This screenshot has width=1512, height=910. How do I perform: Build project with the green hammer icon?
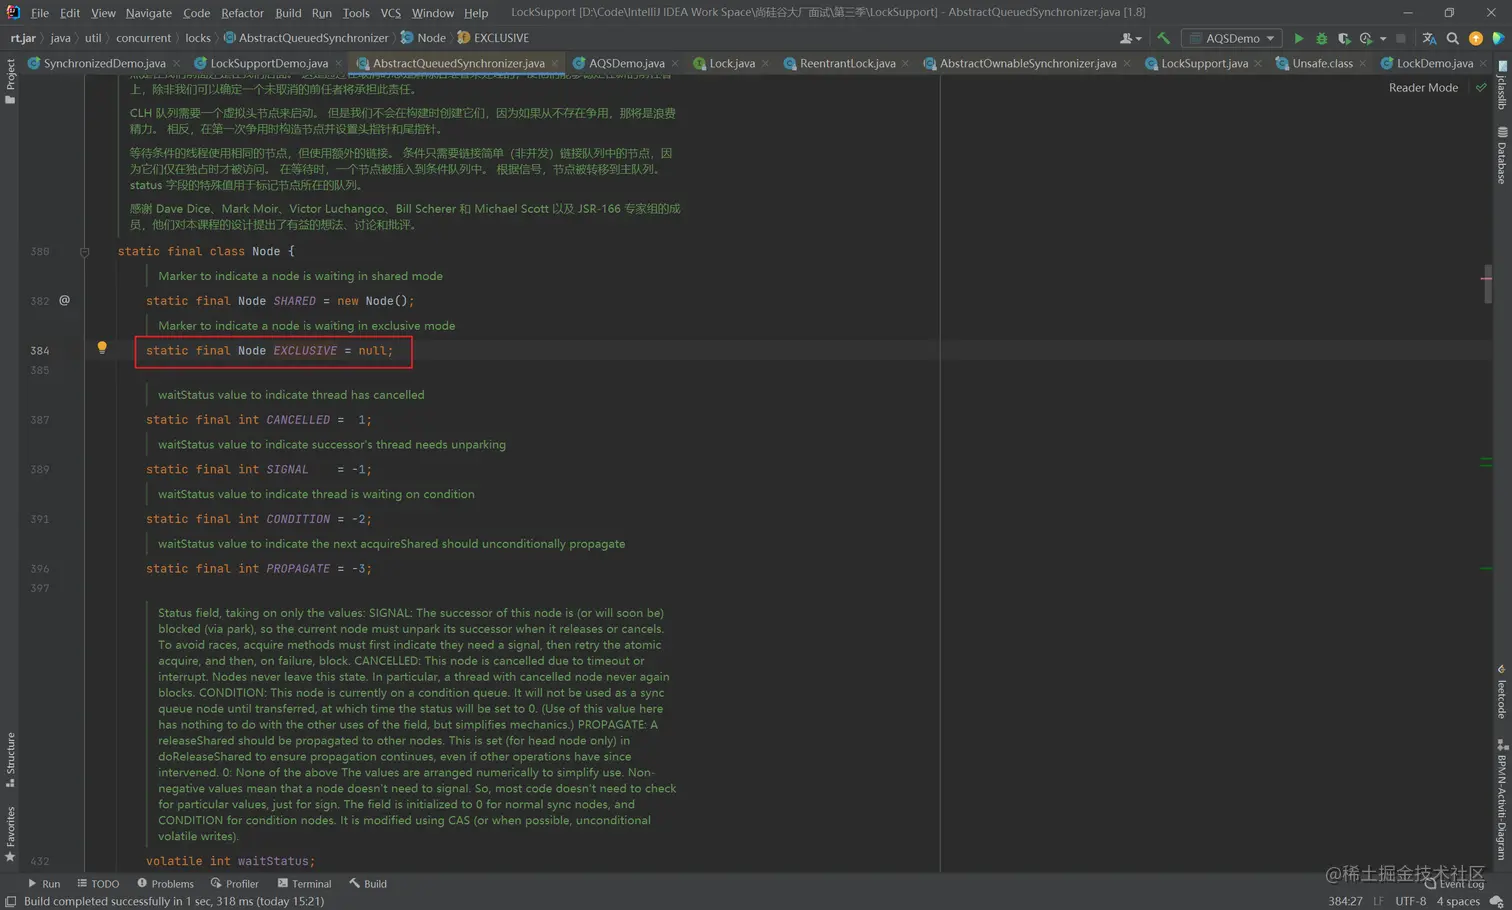point(1163,38)
